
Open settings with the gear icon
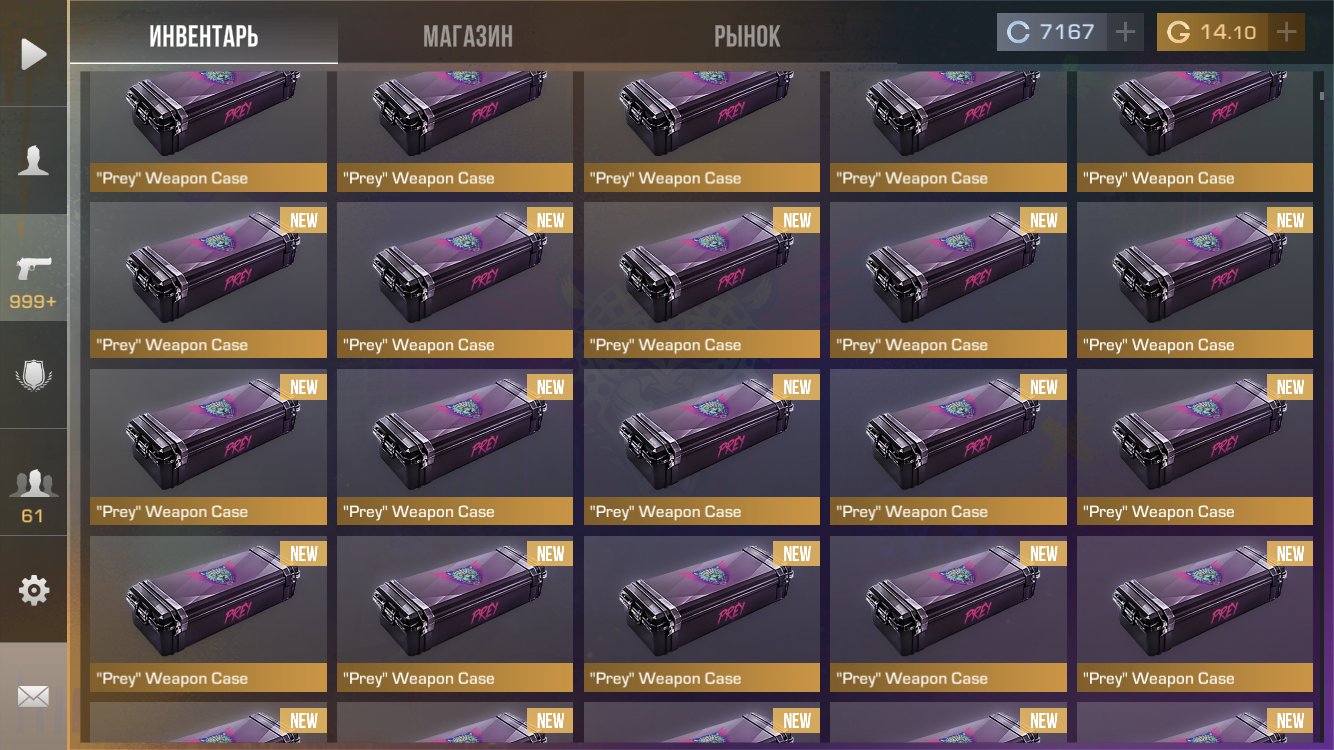[34, 590]
